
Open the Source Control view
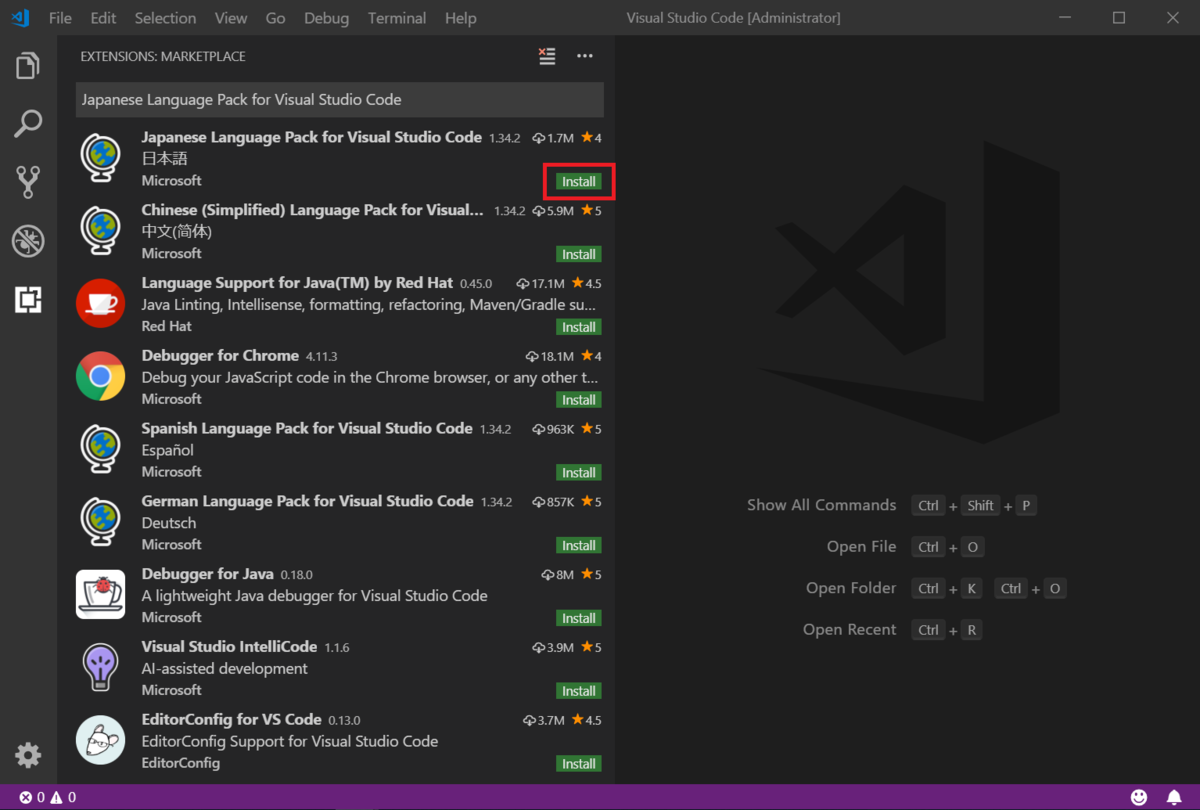28,182
